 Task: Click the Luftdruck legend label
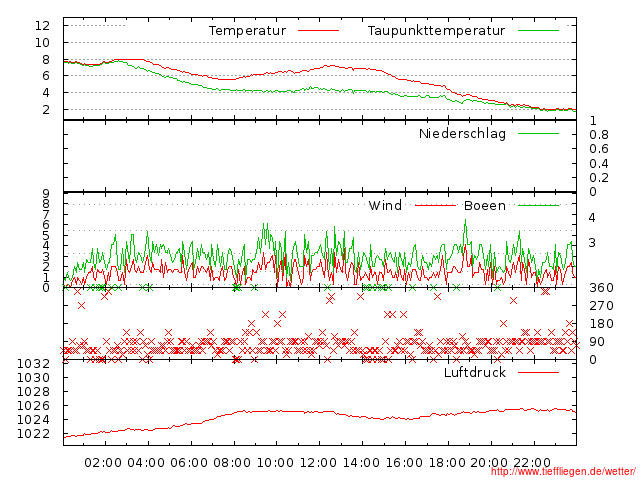pos(475,372)
